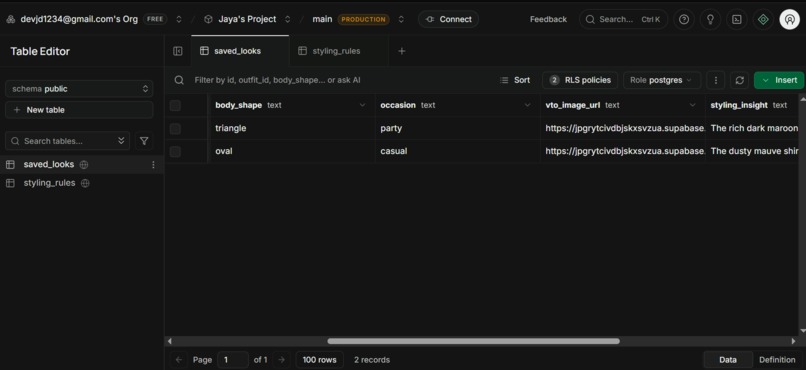Click the organization logo icon
The image size is (806, 370).
(x=11, y=20)
